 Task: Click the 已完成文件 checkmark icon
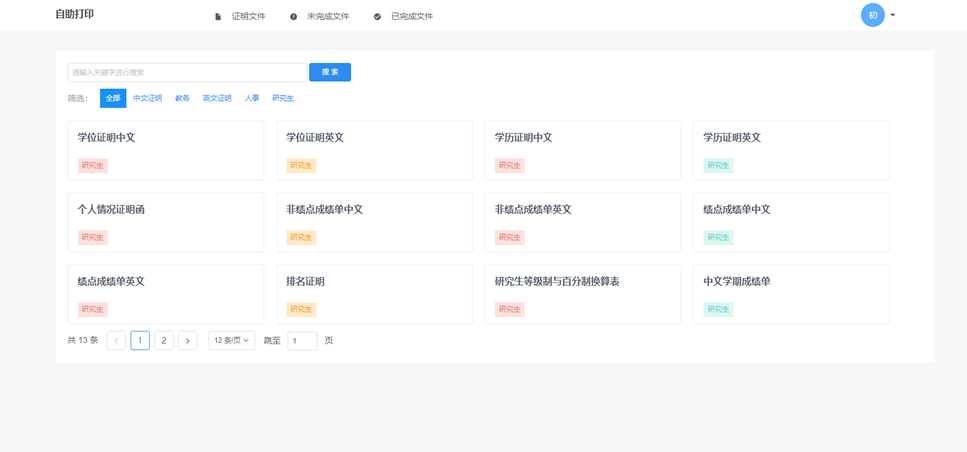(x=377, y=17)
